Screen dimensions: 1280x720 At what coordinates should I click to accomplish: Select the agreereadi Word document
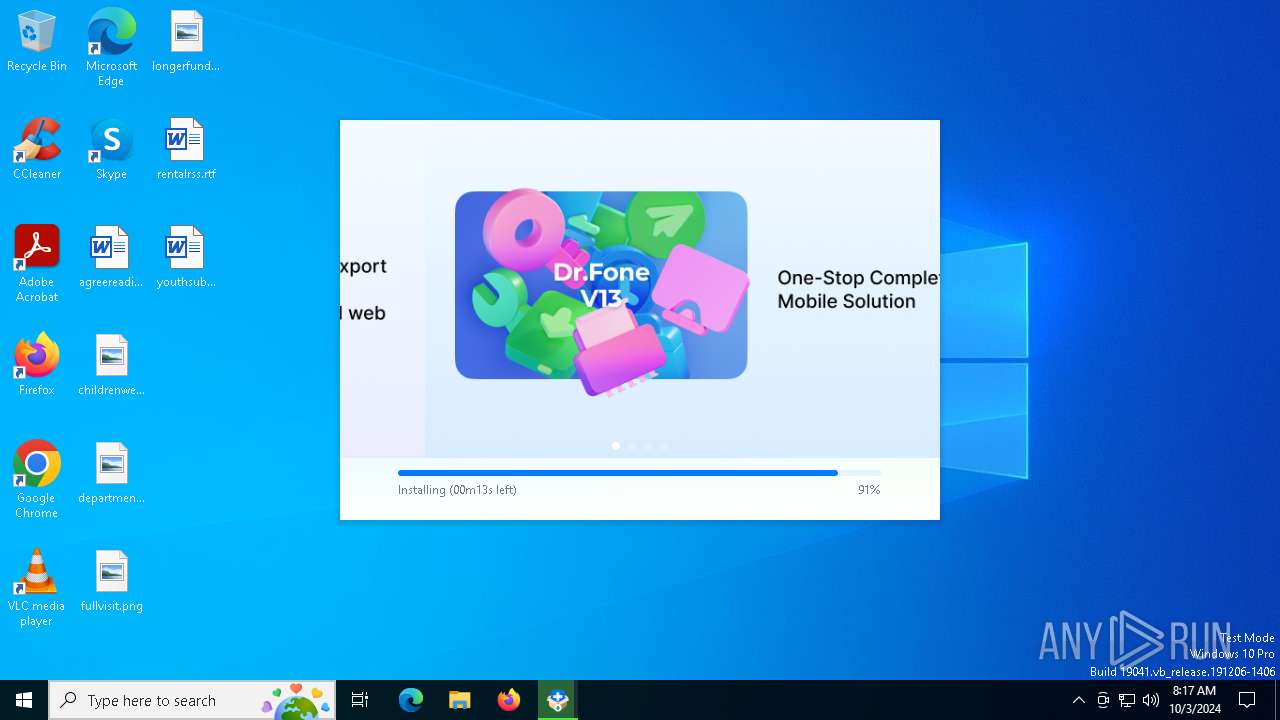(111, 258)
